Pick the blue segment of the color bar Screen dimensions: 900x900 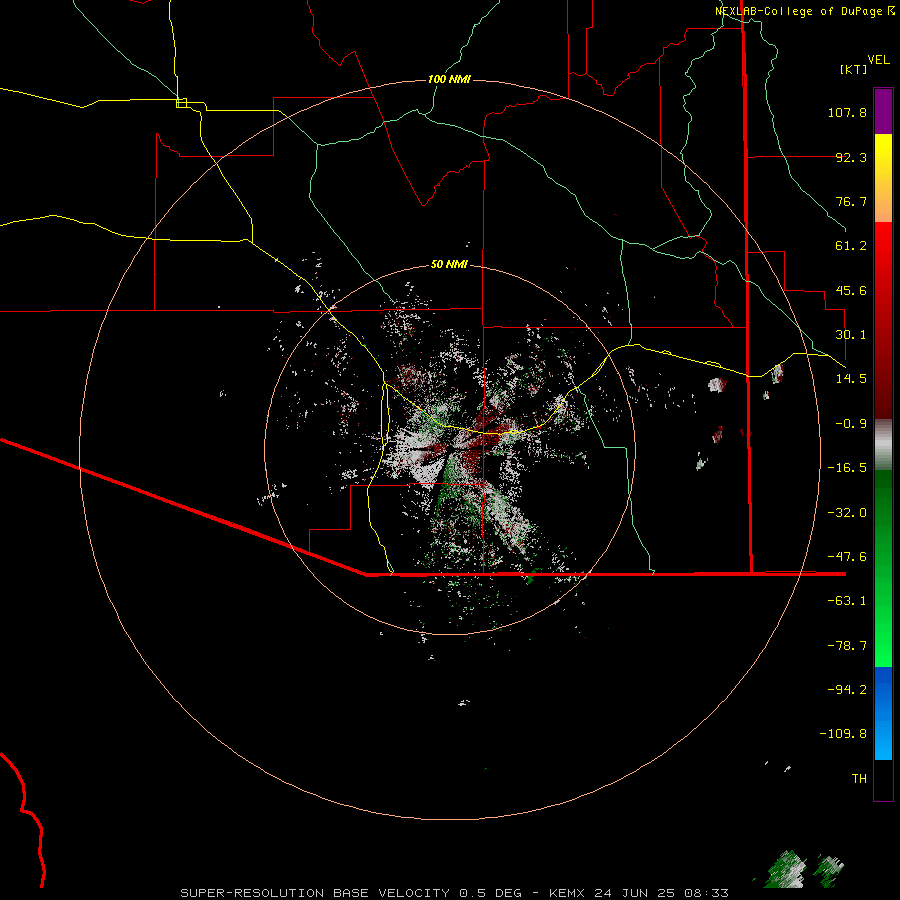[883, 713]
